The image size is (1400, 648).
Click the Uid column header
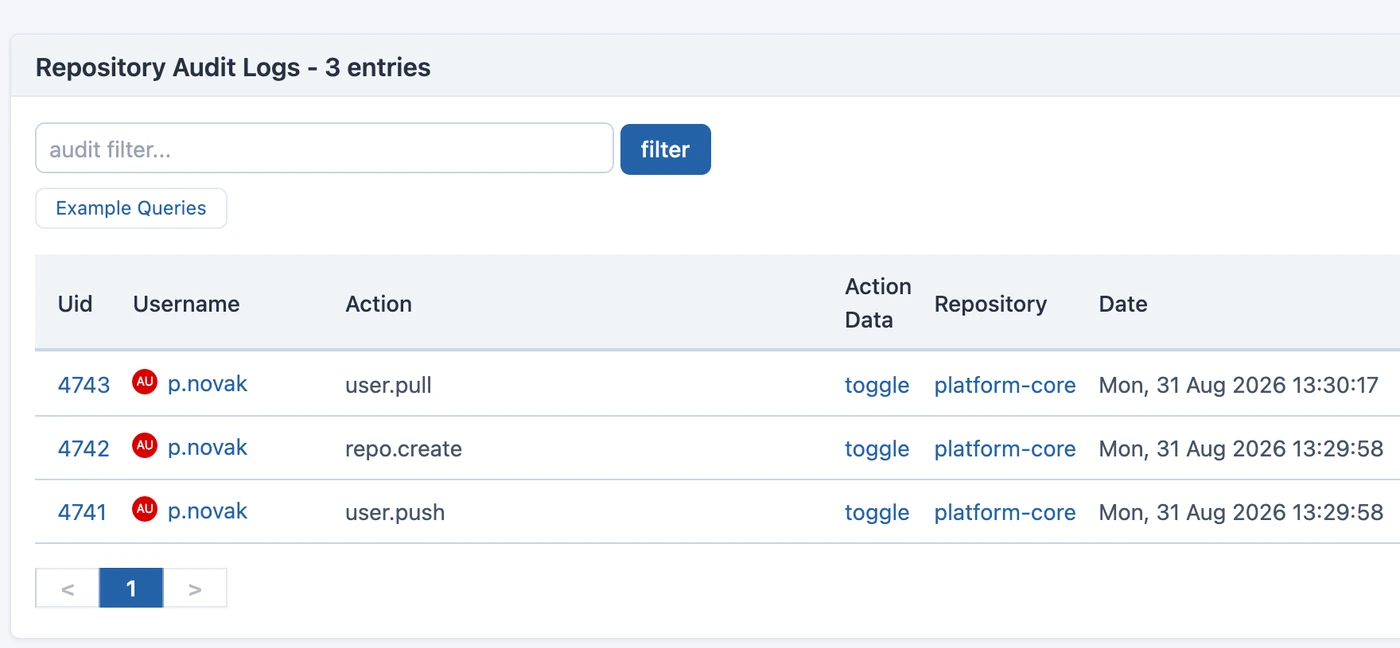click(x=75, y=303)
